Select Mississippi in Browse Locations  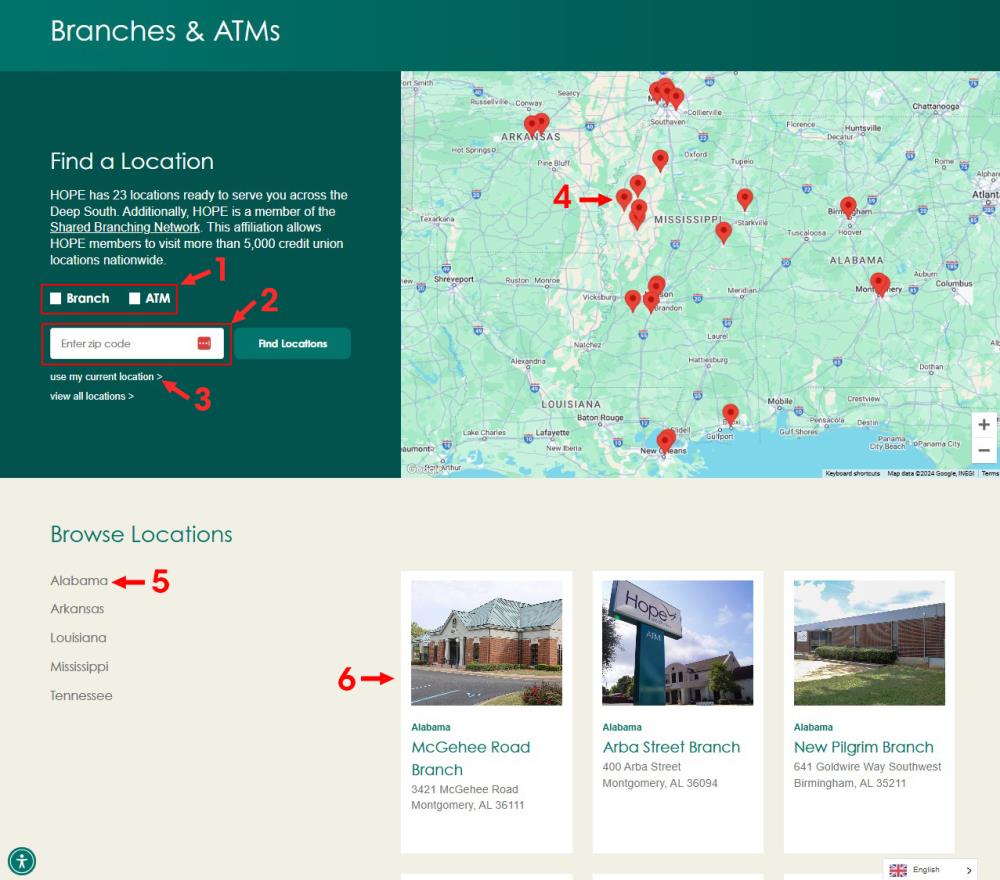pos(80,666)
